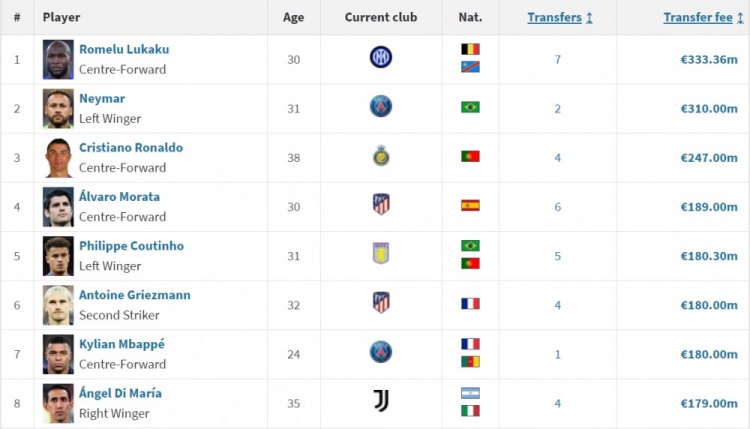Click Neymar's €310.00m transfer fee
The height and width of the screenshot is (429, 750).
pyautogui.click(x=708, y=108)
